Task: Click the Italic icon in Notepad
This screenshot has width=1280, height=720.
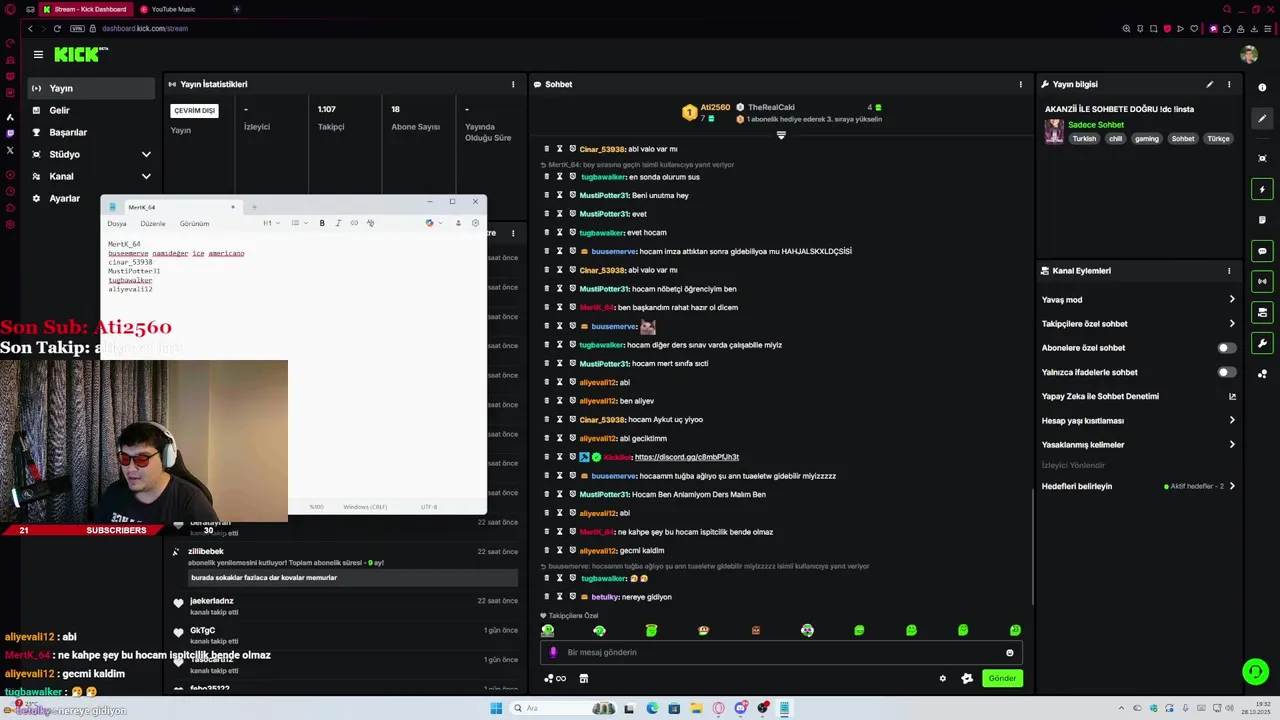Action: click(x=338, y=223)
